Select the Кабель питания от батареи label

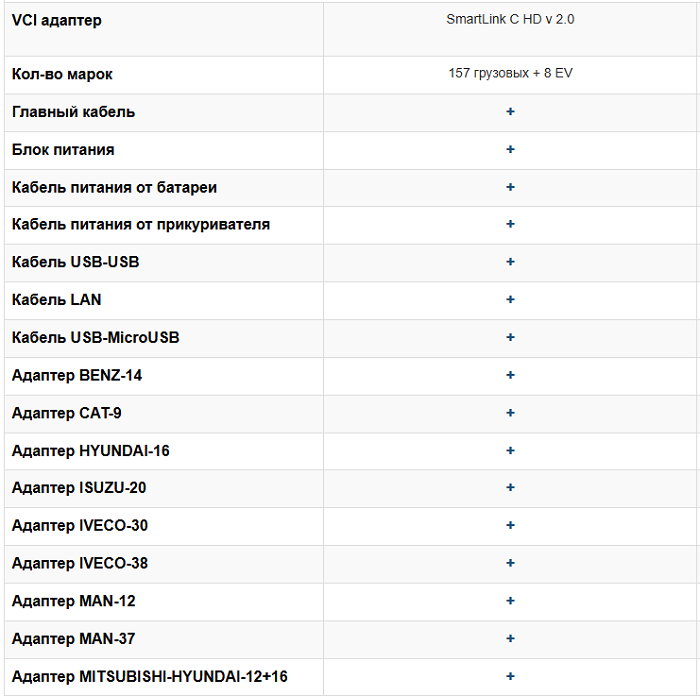(x=114, y=187)
